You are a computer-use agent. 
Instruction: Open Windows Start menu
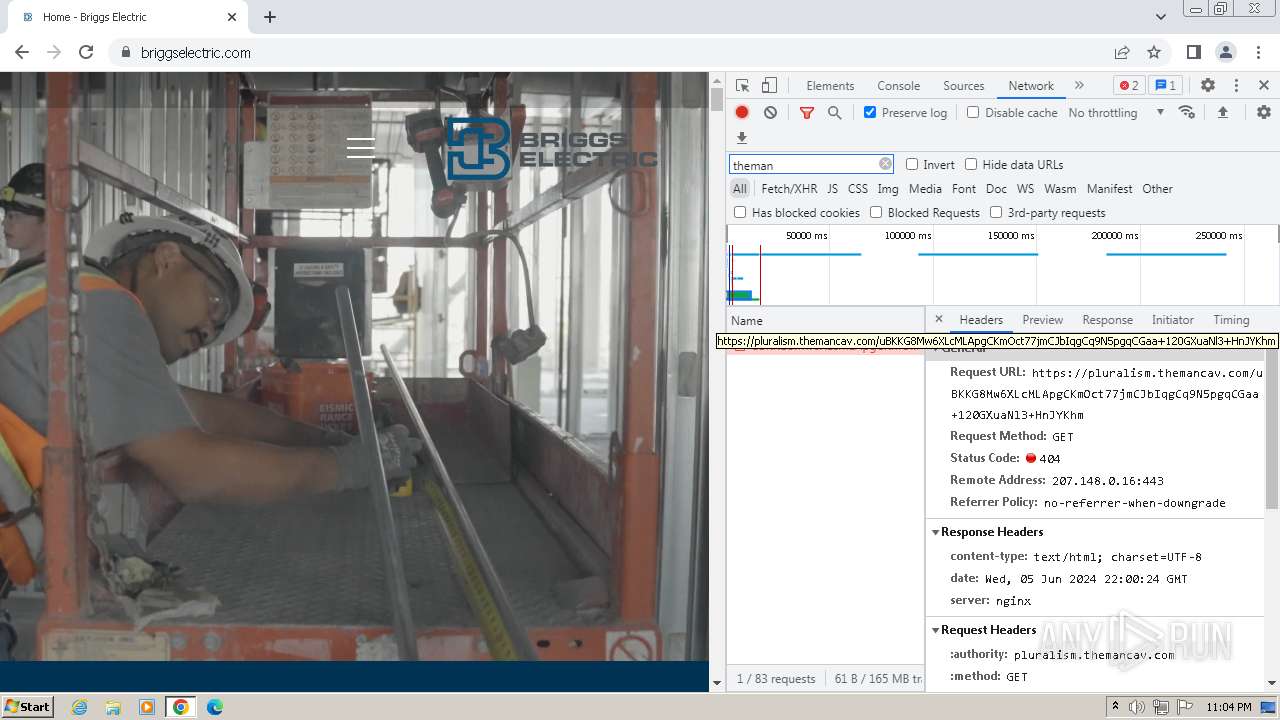pos(27,706)
